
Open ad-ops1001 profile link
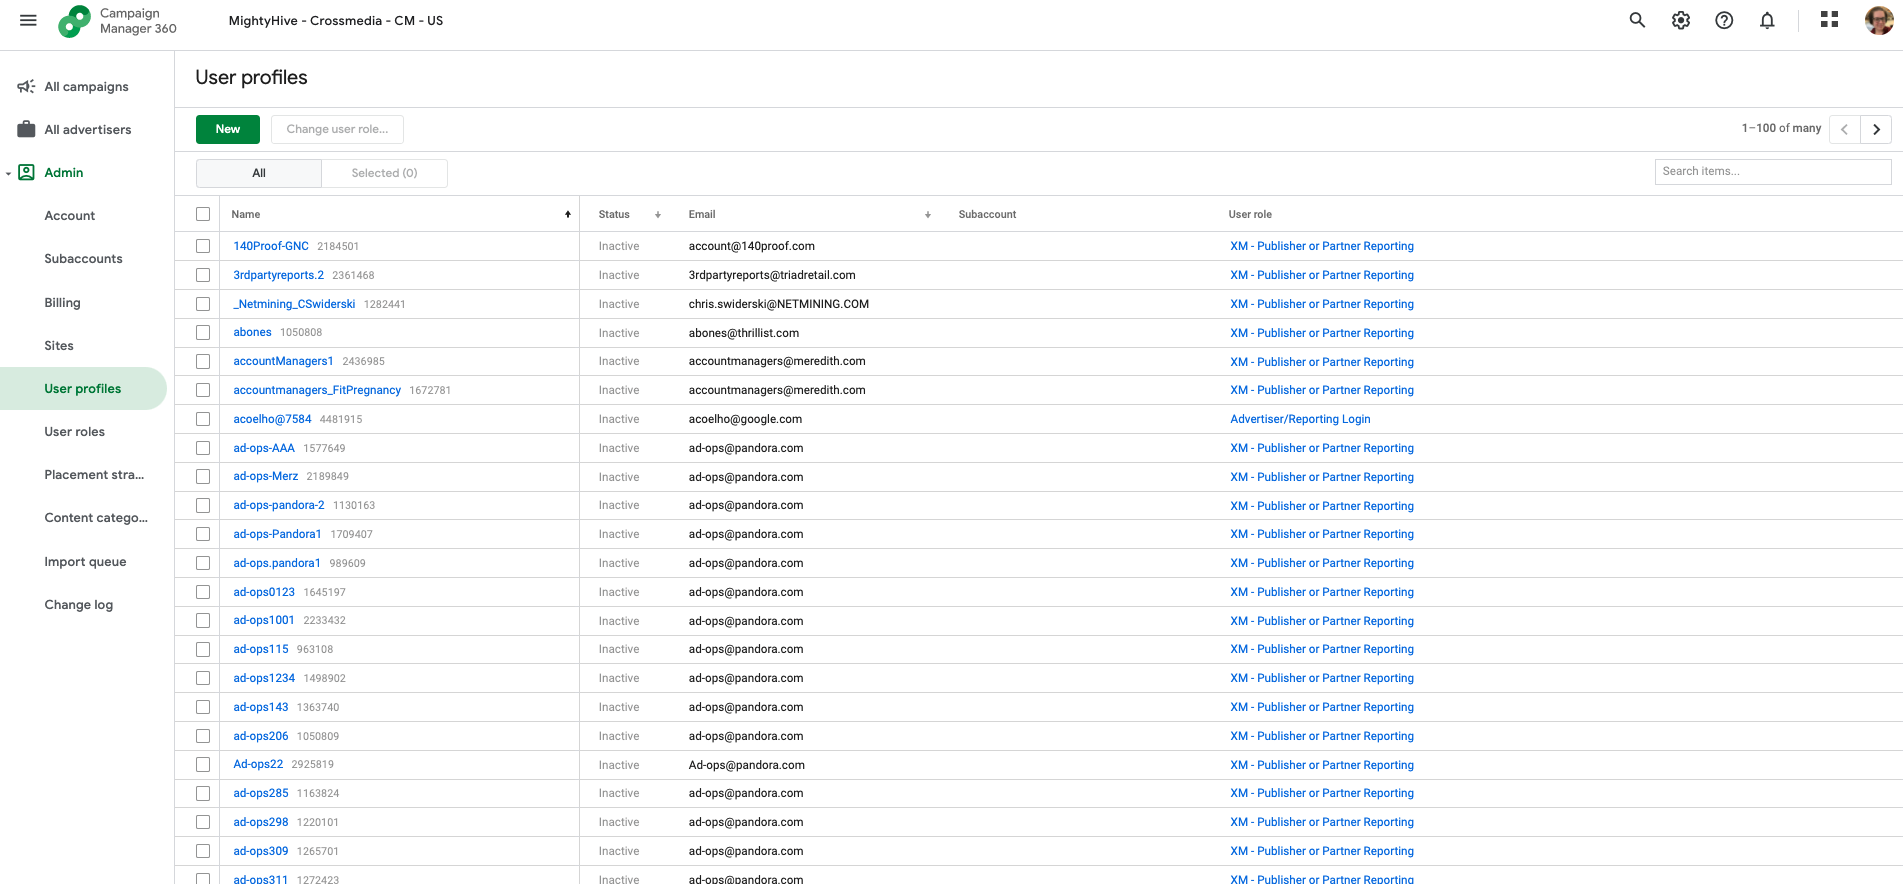(x=264, y=620)
